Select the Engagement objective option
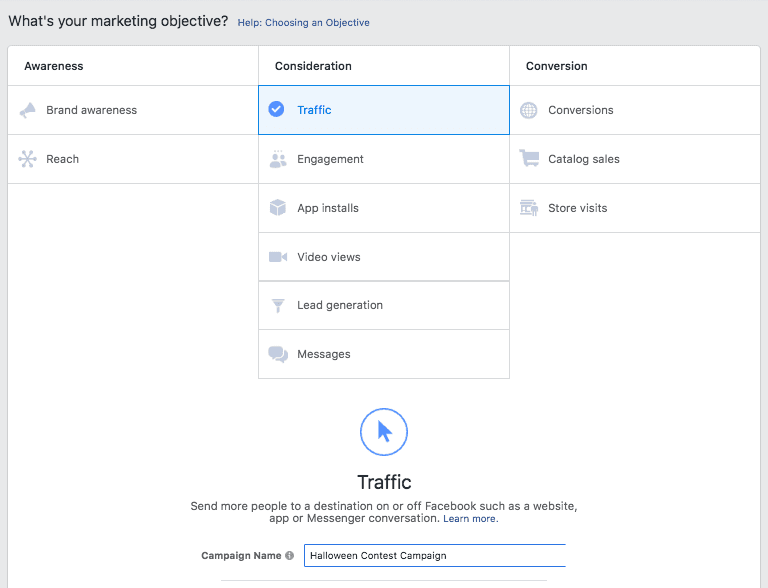Screen dimensions: 768x588 [330, 159]
